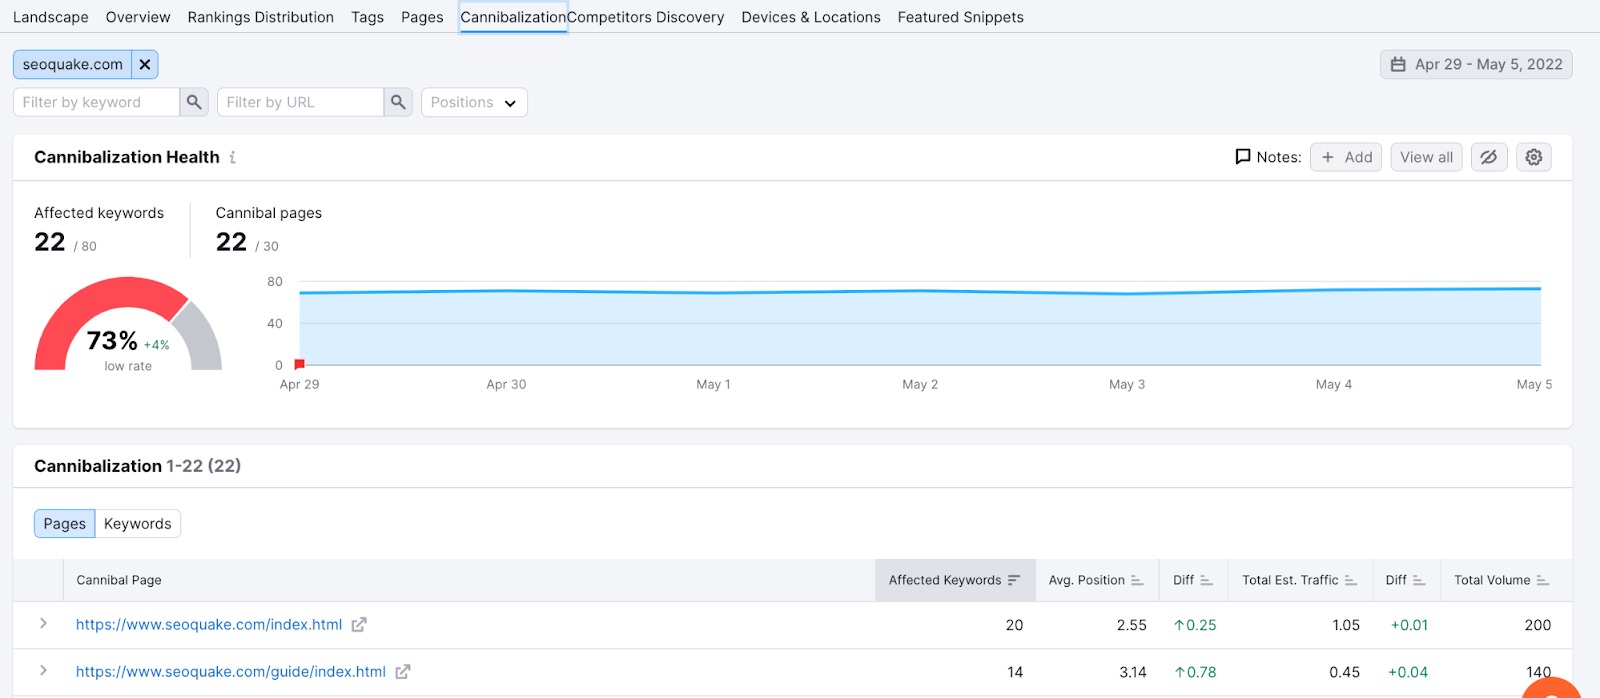Sort by Total Volume column
Image resolution: width=1600 pixels, height=698 pixels.
(1500, 580)
